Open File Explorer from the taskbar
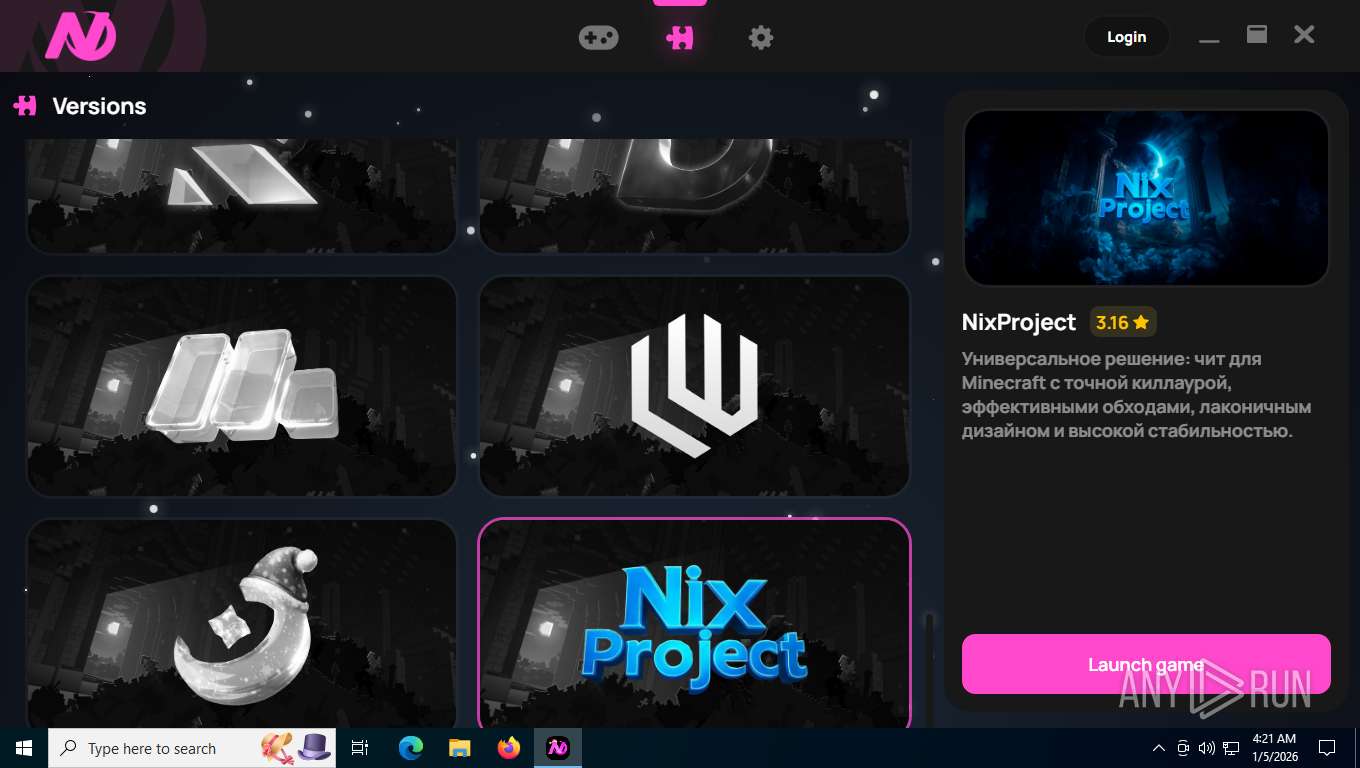 (459, 748)
